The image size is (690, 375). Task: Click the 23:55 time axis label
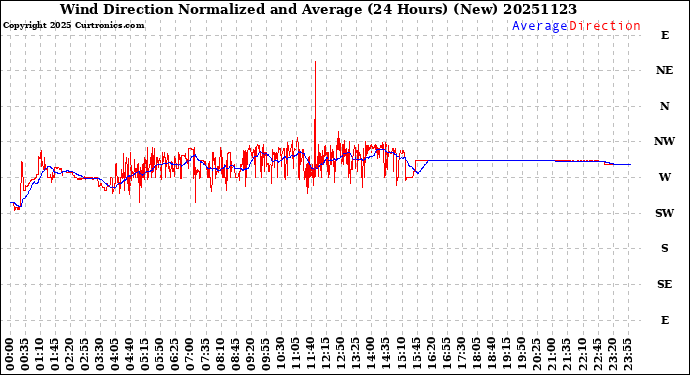tap(628, 354)
